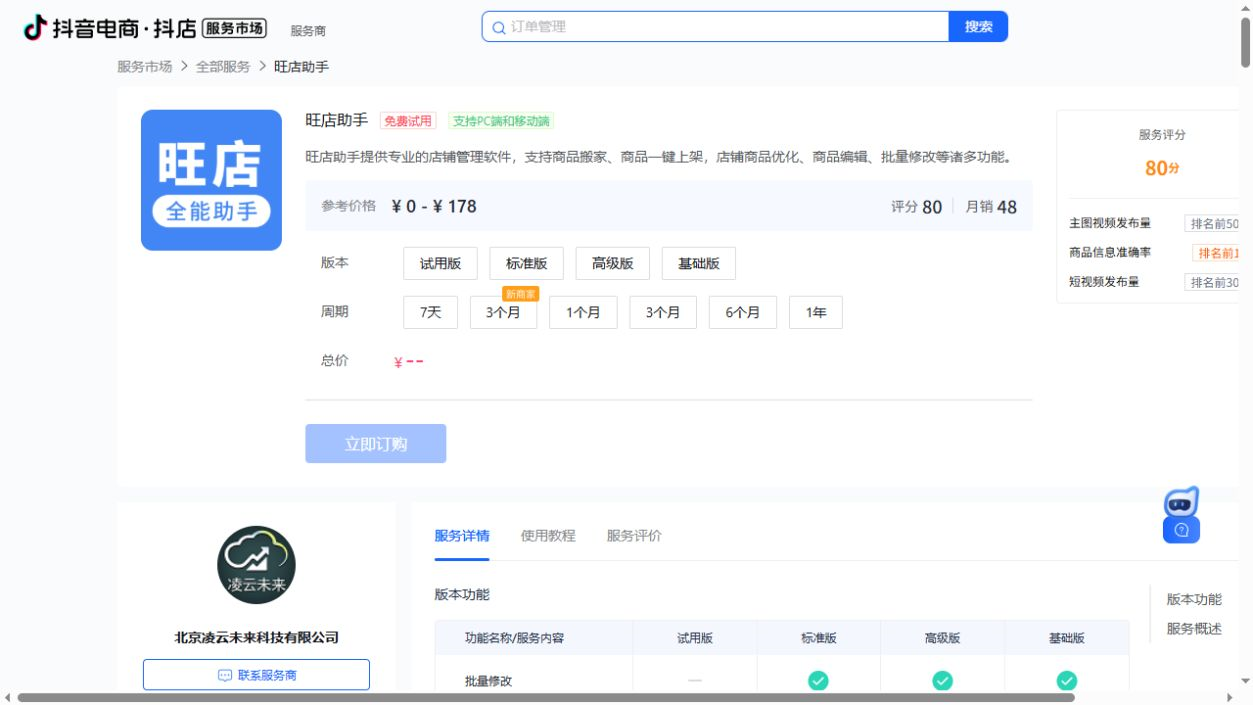Click the scrollbar right arrow
The width and height of the screenshot is (1253, 705).
tap(1230, 698)
